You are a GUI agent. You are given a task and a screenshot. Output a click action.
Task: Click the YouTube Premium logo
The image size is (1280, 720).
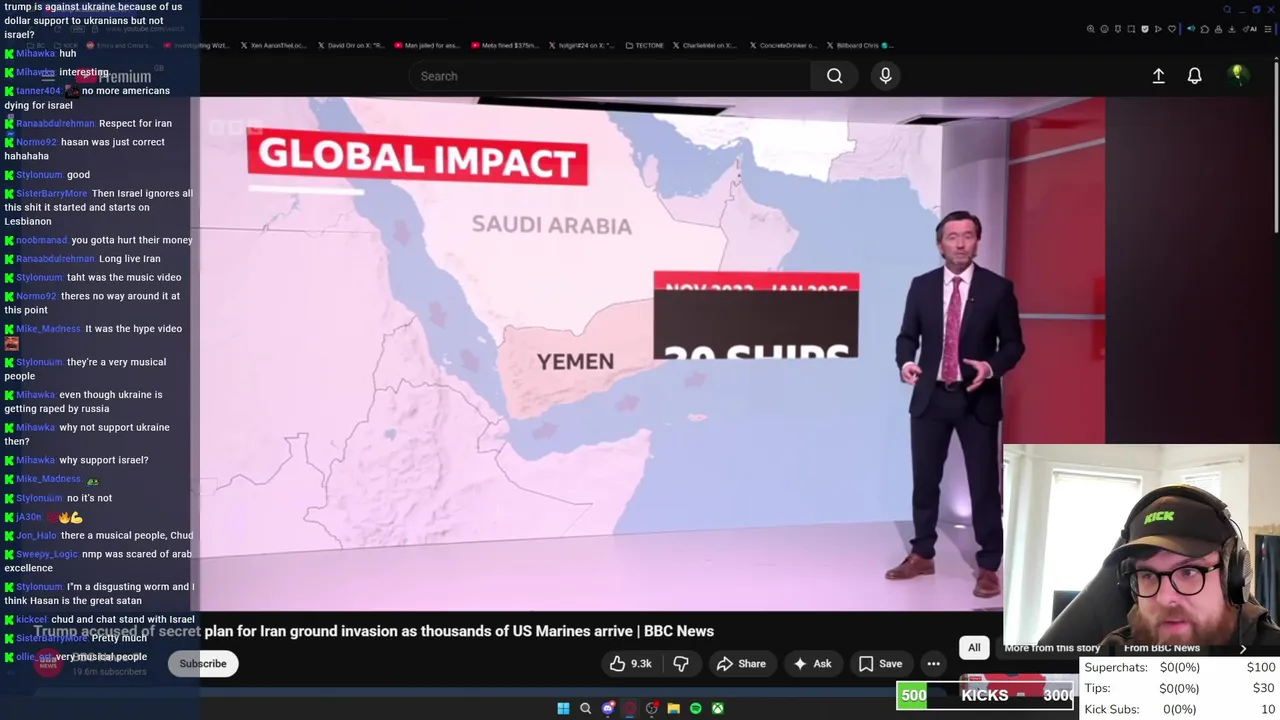tap(112, 76)
